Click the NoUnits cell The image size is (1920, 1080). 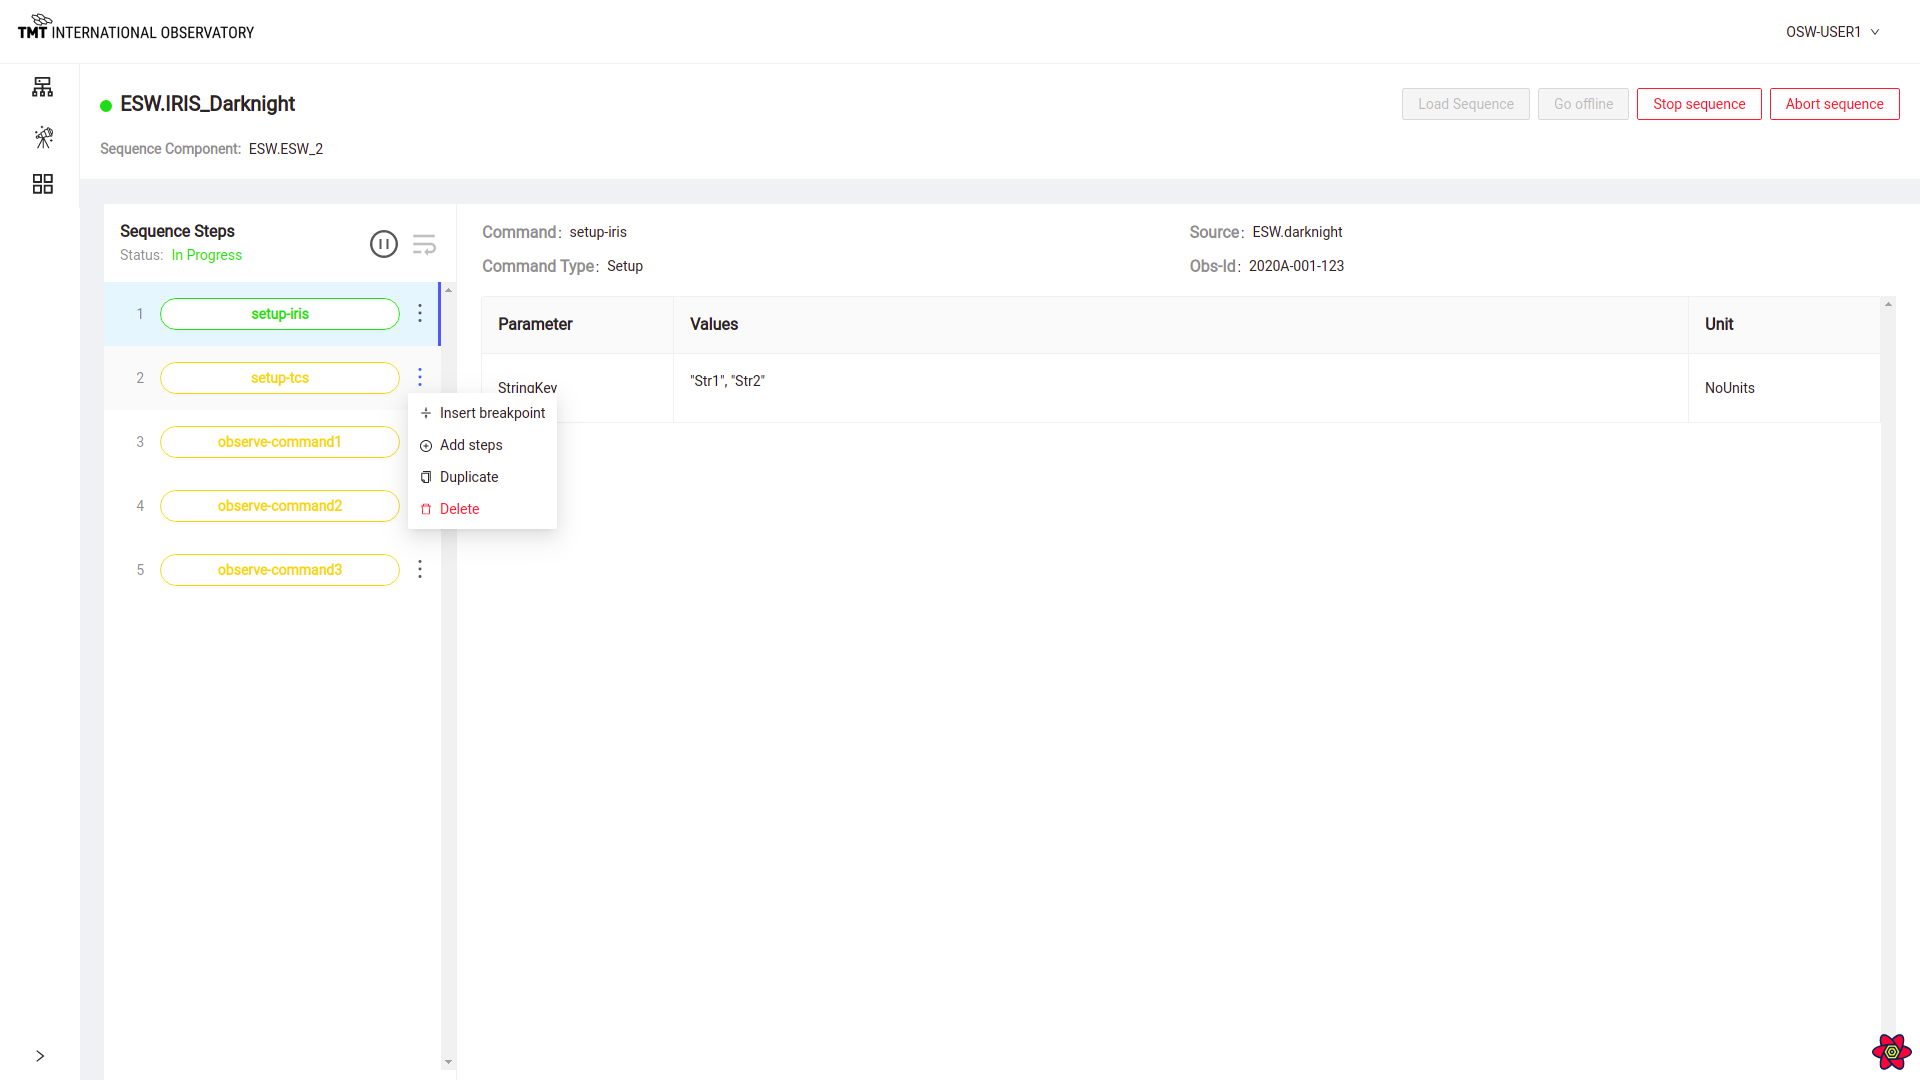click(1784, 388)
